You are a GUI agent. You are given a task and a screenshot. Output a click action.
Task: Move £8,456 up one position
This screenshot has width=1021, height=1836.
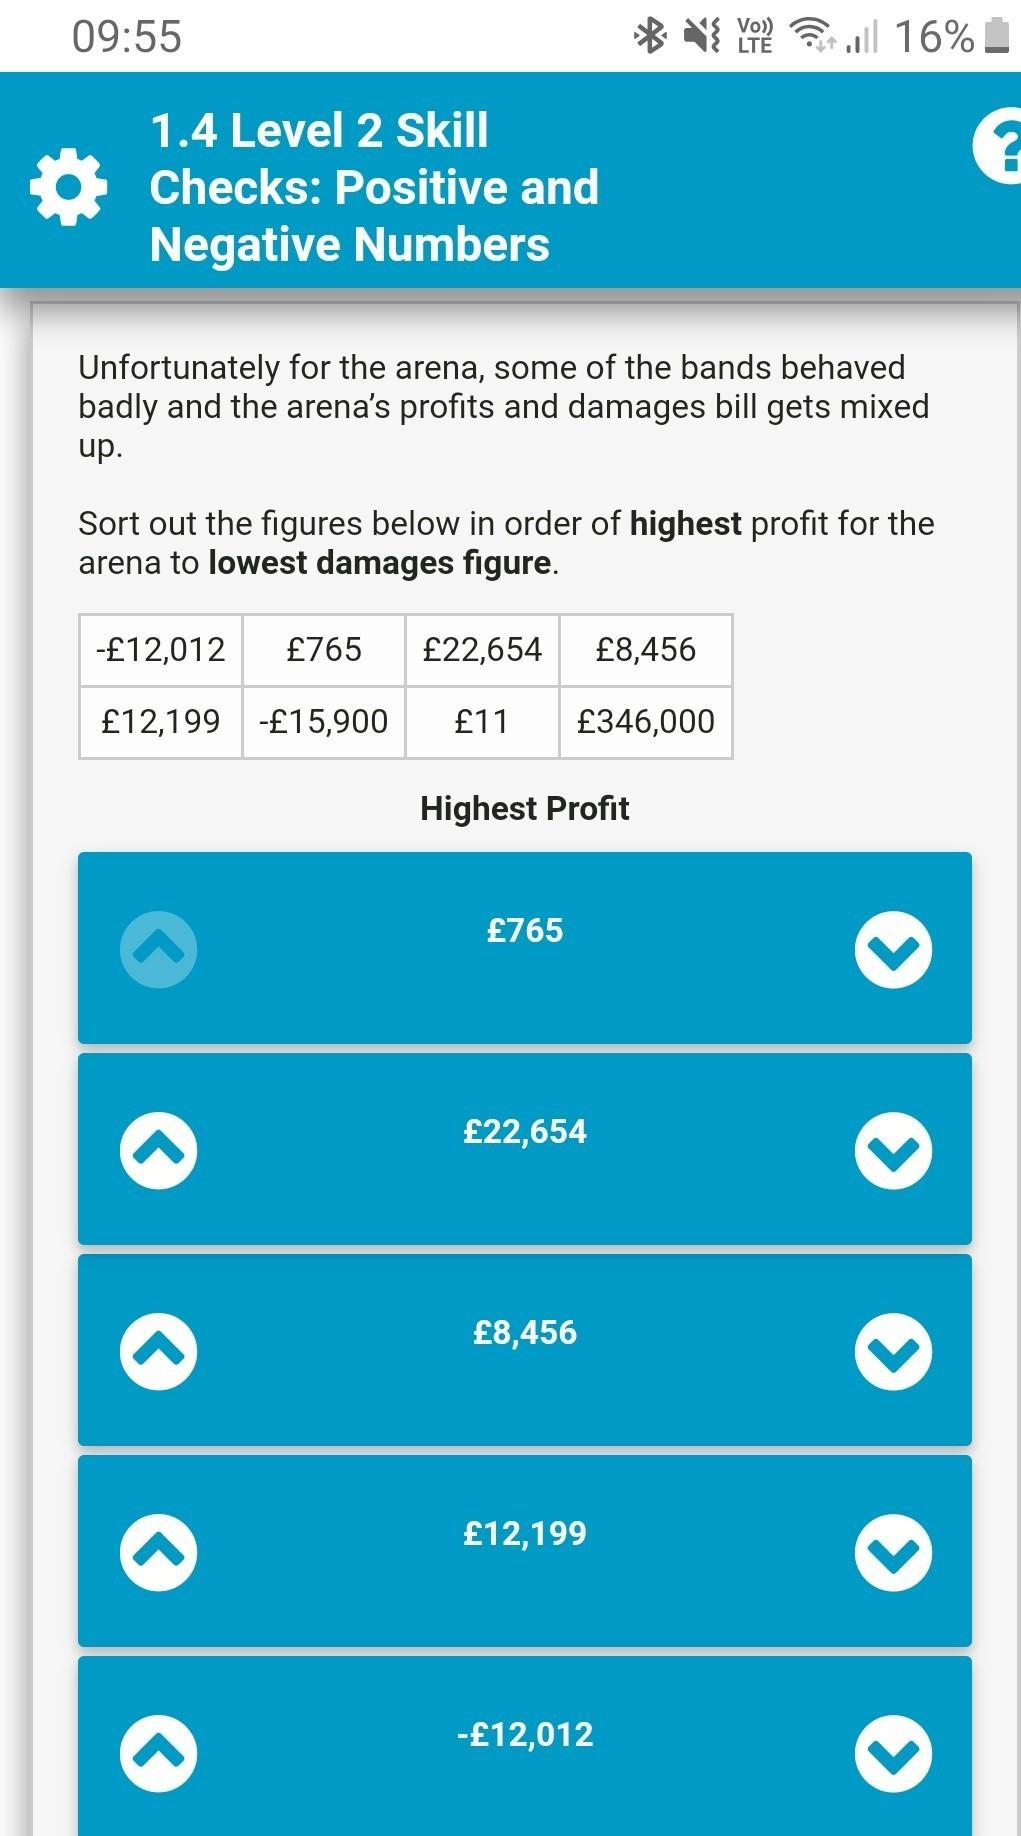pyautogui.click(x=158, y=1352)
